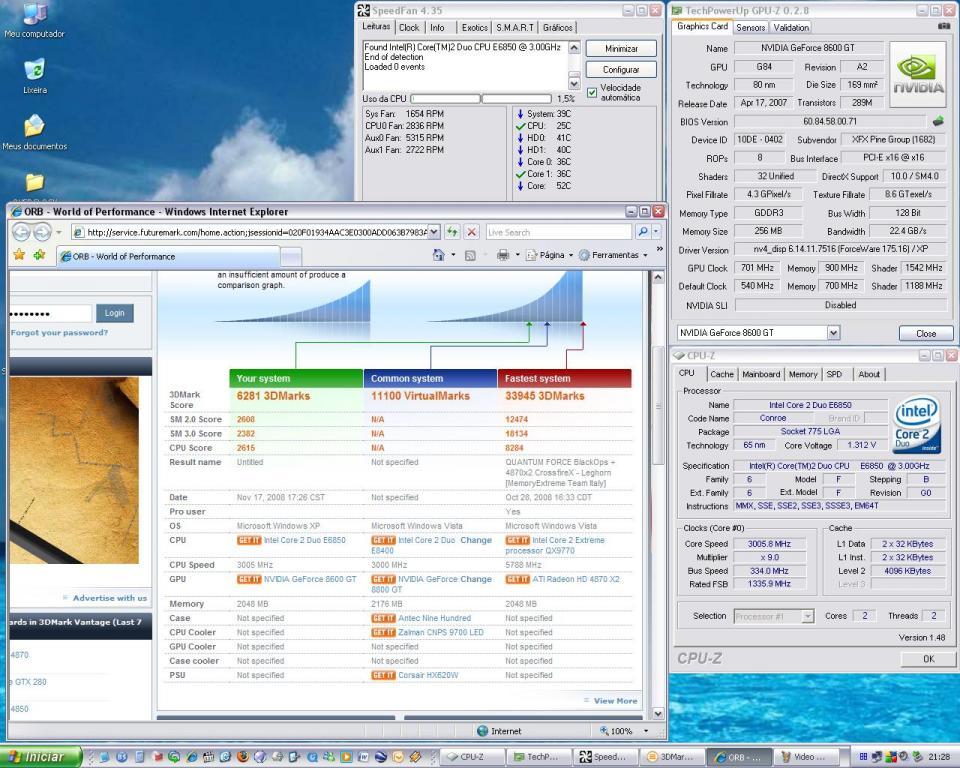Expand the IE toolbar overflow chevron
Image resolution: width=960 pixels, height=768 pixels.
point(659,249)
